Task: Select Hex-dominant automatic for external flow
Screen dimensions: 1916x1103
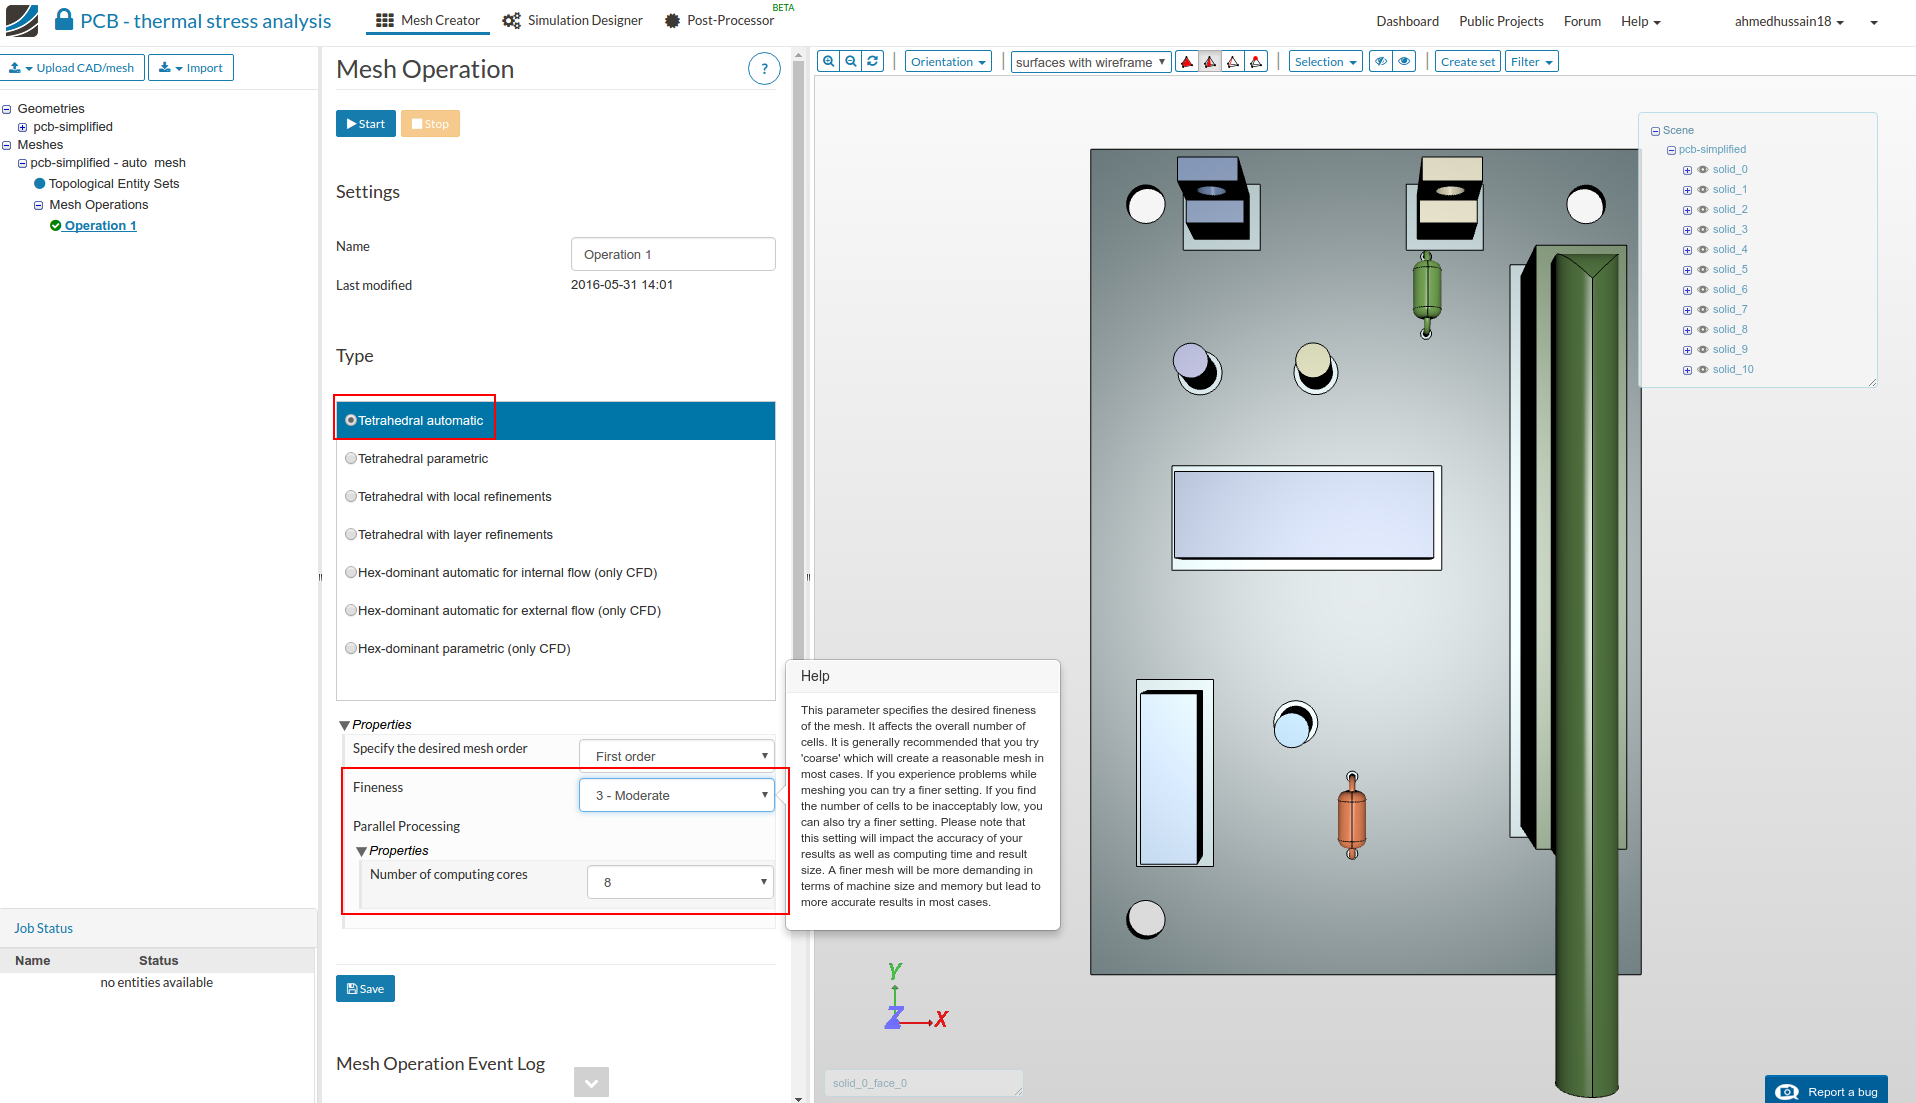Action: (x=351, y=610)
